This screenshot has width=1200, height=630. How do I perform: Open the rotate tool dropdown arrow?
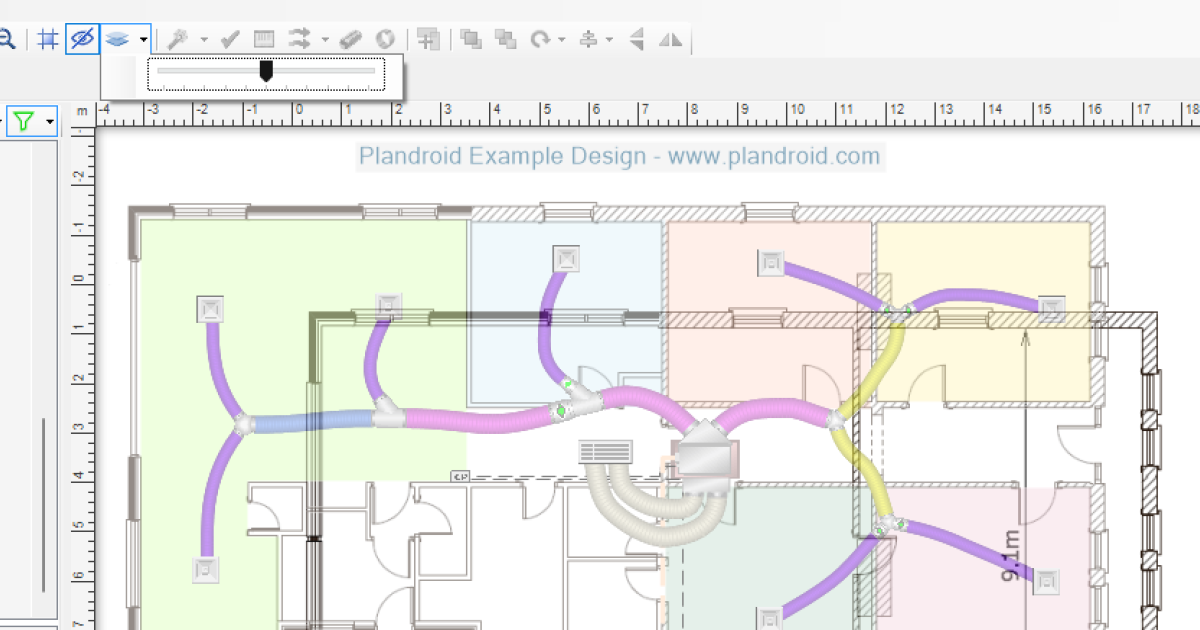pyautogui.click(x=562, y=39)
